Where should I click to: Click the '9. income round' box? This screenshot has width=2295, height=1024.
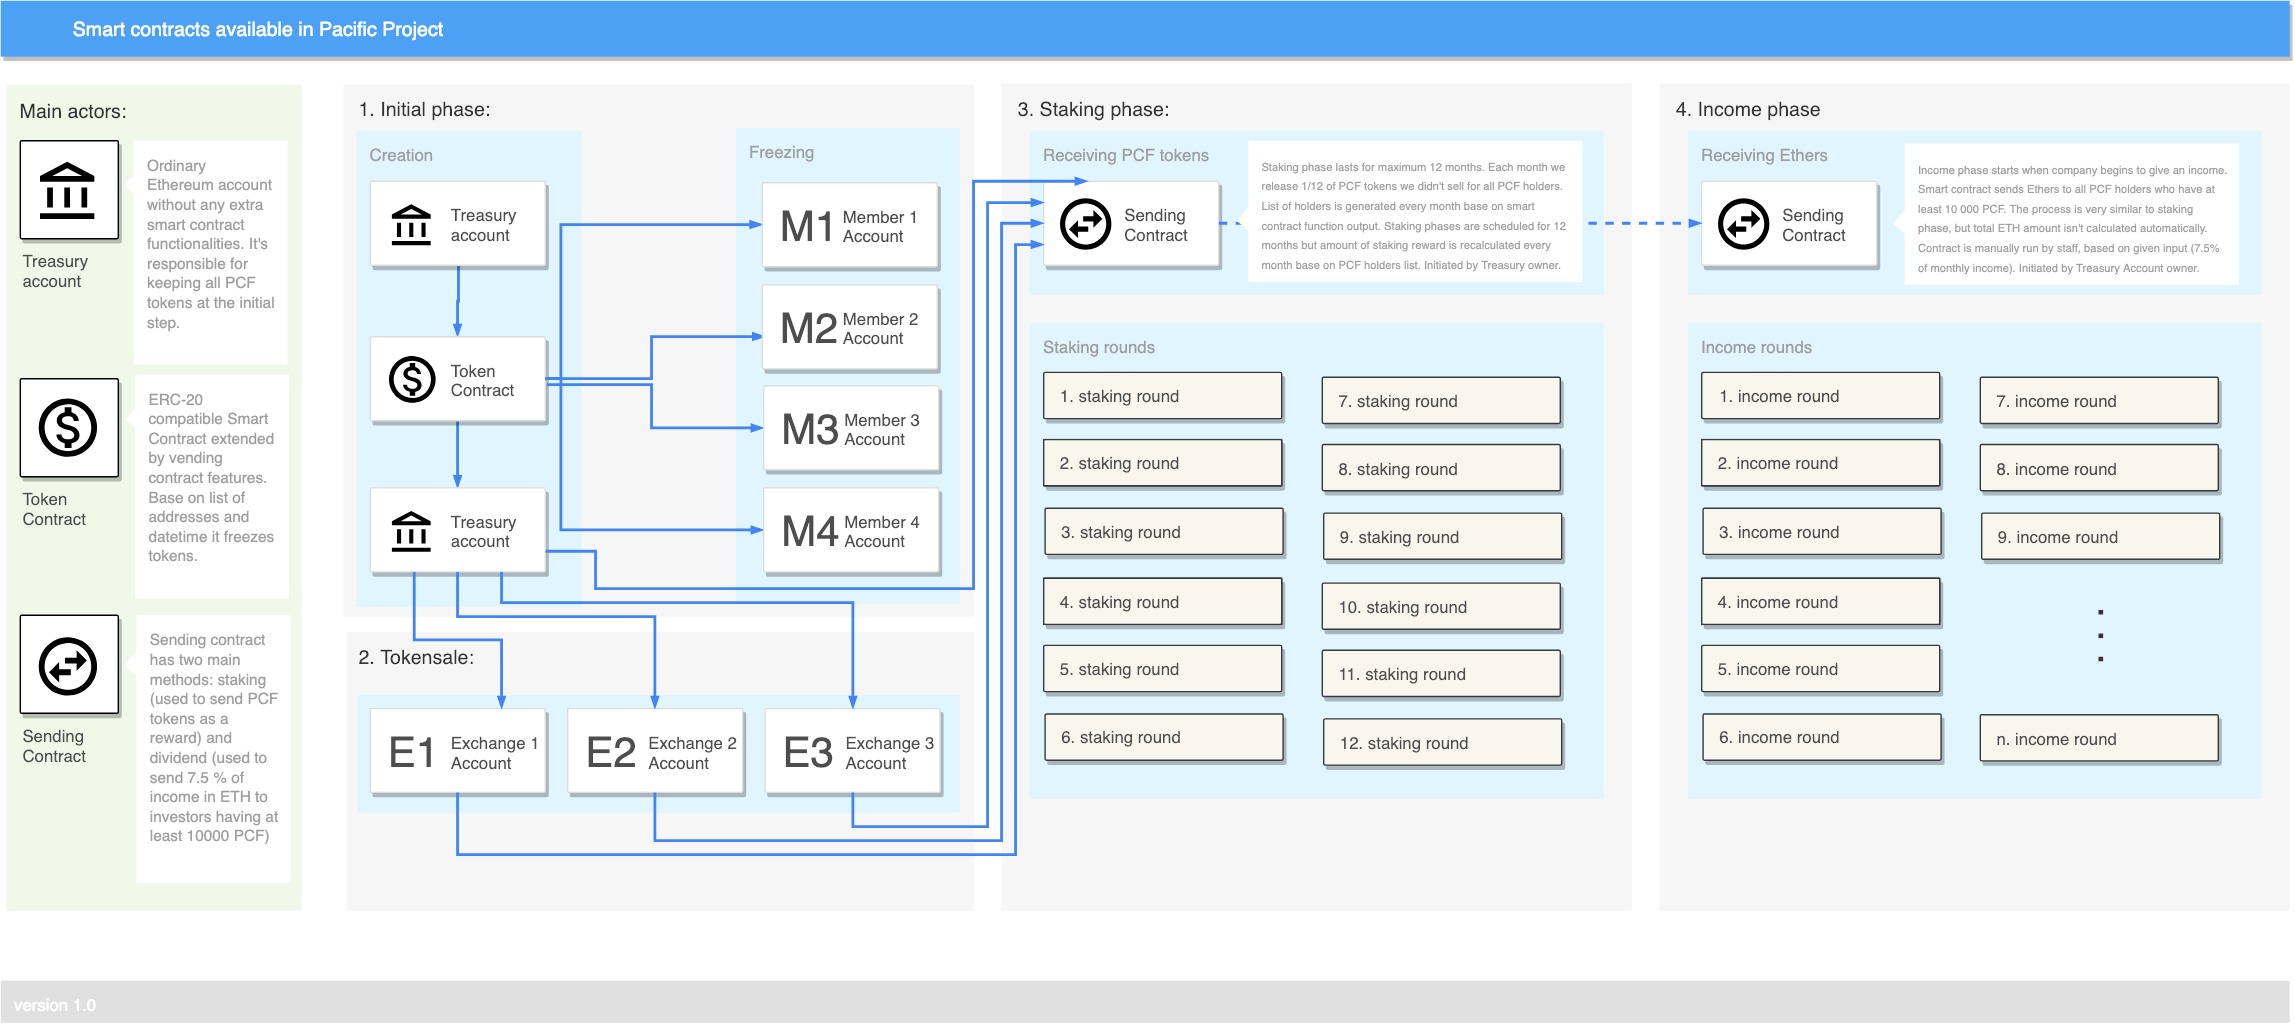[2100, 537]
